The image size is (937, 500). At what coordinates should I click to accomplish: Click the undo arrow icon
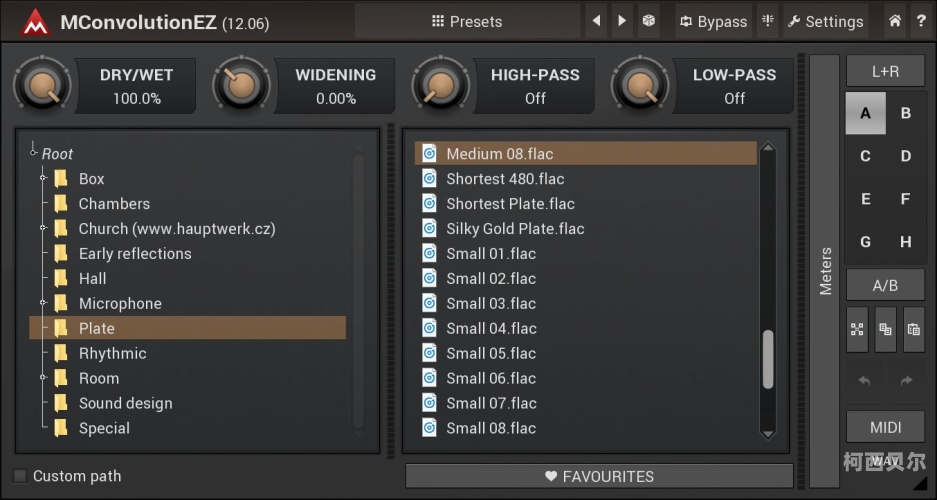[x=864, y=381]
